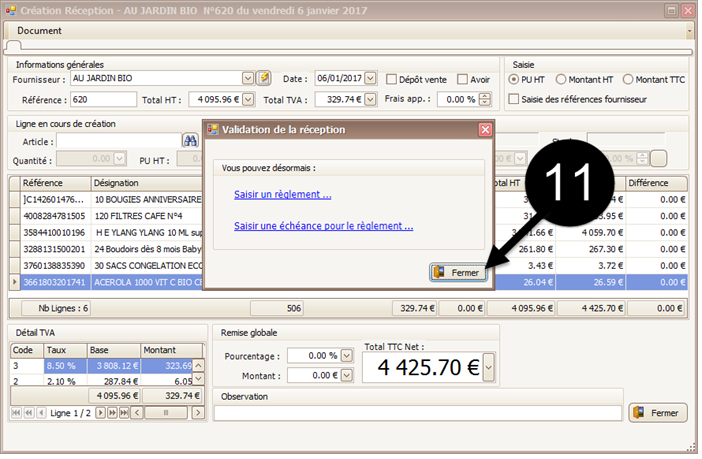Follow the Saisir un règlement link
The image size is (702, 459).
283,195
